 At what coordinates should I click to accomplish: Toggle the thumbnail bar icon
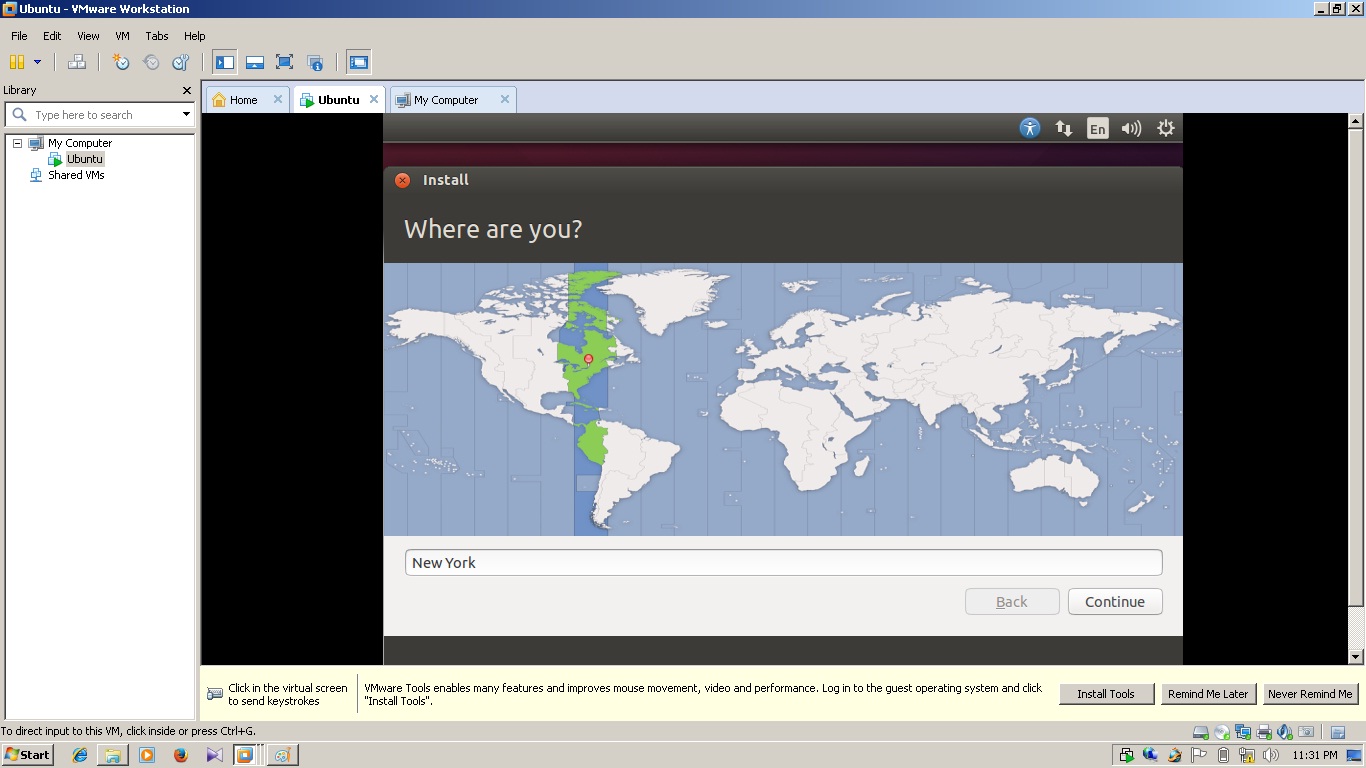(255, 62)
